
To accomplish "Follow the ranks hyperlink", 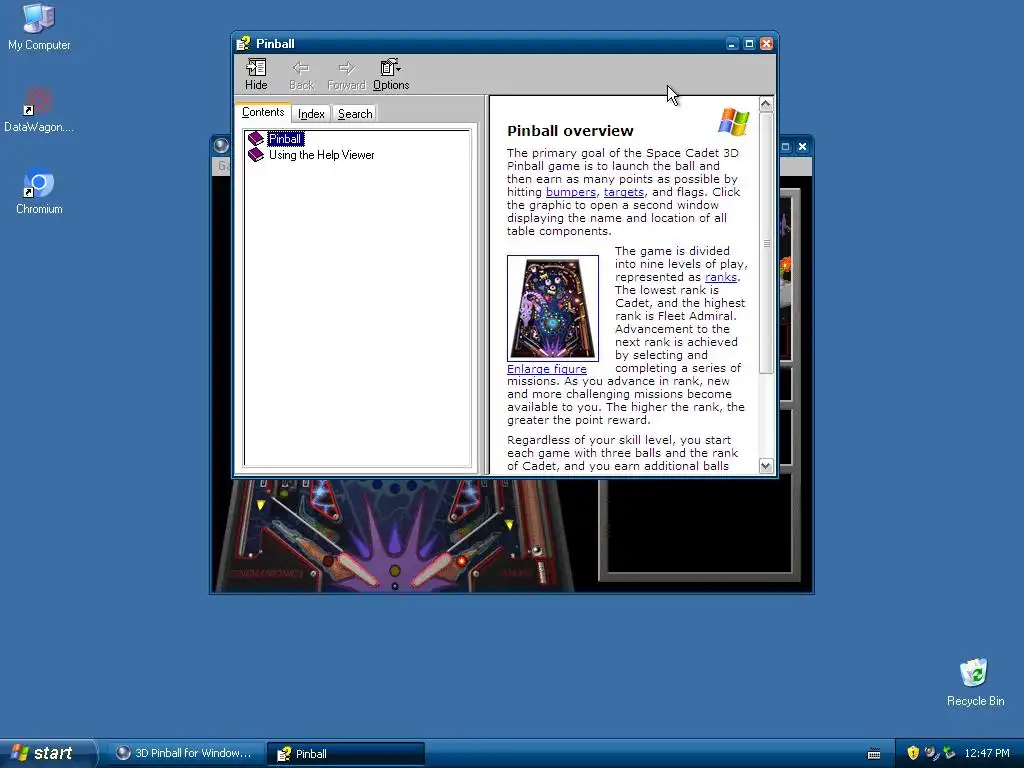I will coord(721,277).
